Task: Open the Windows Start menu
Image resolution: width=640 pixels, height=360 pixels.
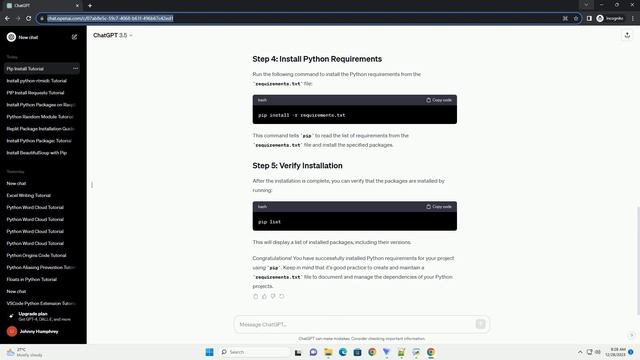Action: [x=209, y=352]
